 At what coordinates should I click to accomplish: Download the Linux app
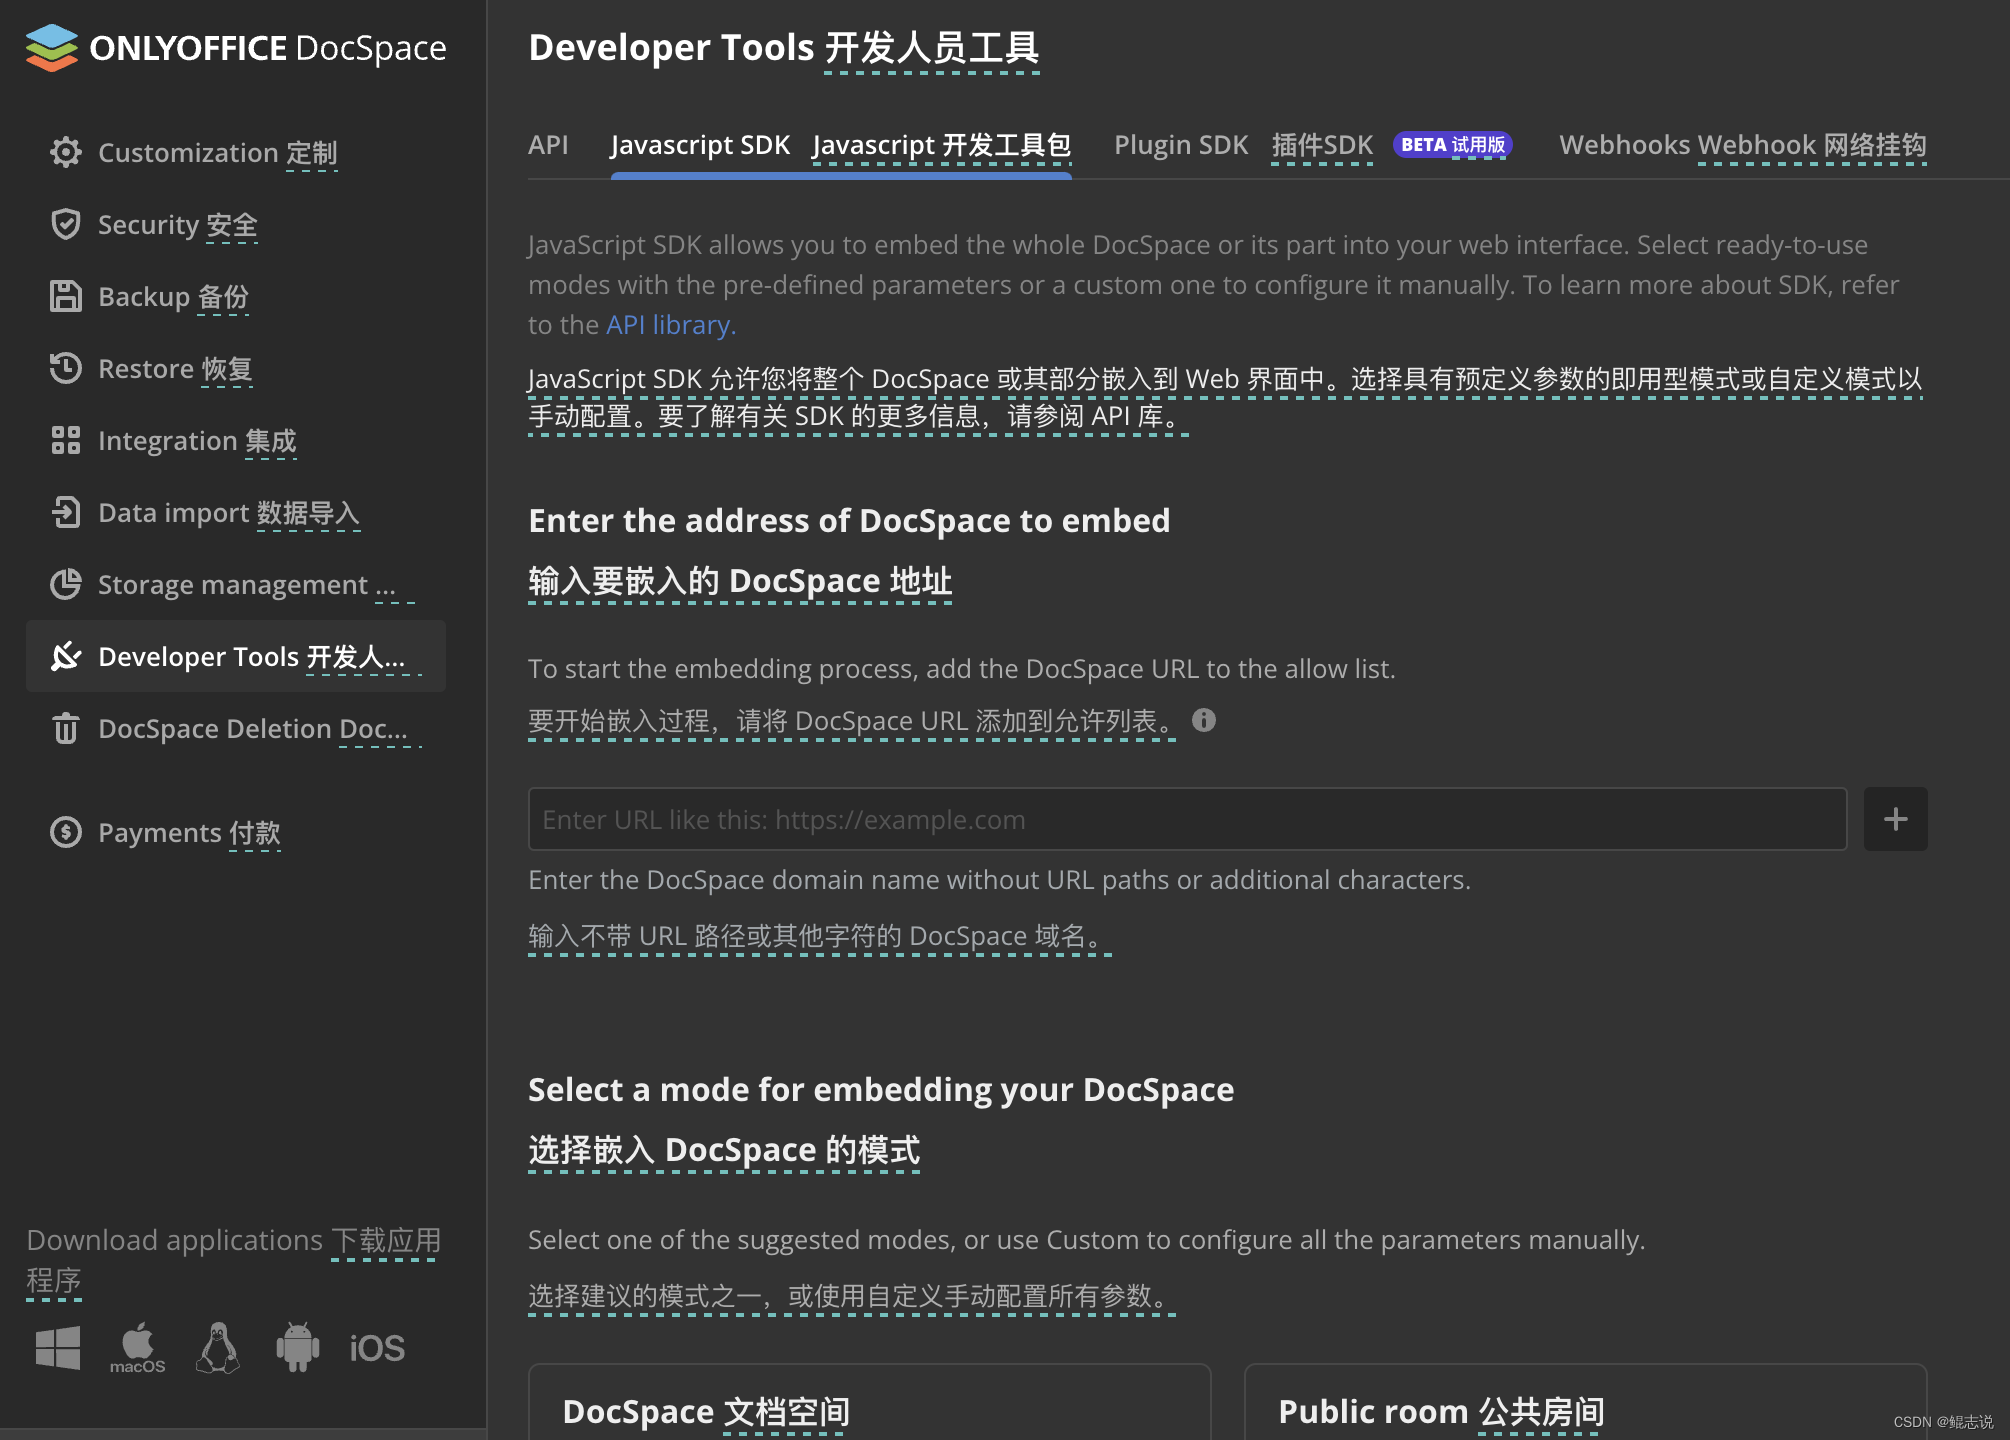pyautogui.click(x=218, y=1348)
